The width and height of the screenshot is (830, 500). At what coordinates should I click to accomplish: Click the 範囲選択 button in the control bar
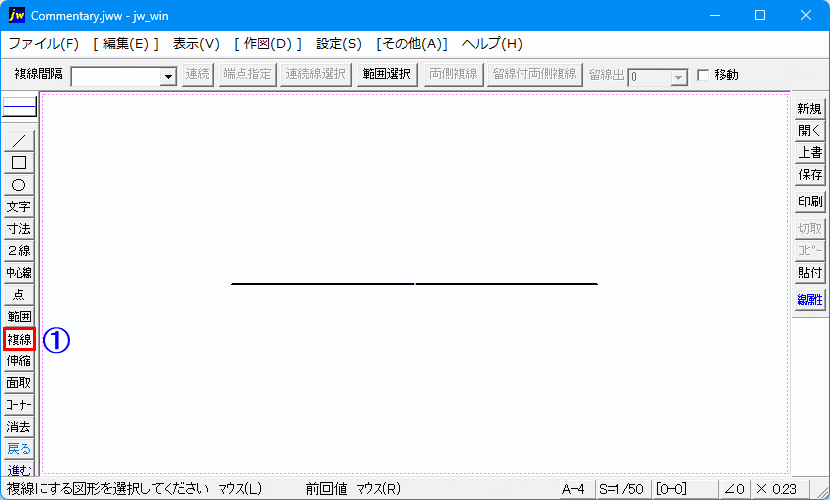[x=387, y=74]
